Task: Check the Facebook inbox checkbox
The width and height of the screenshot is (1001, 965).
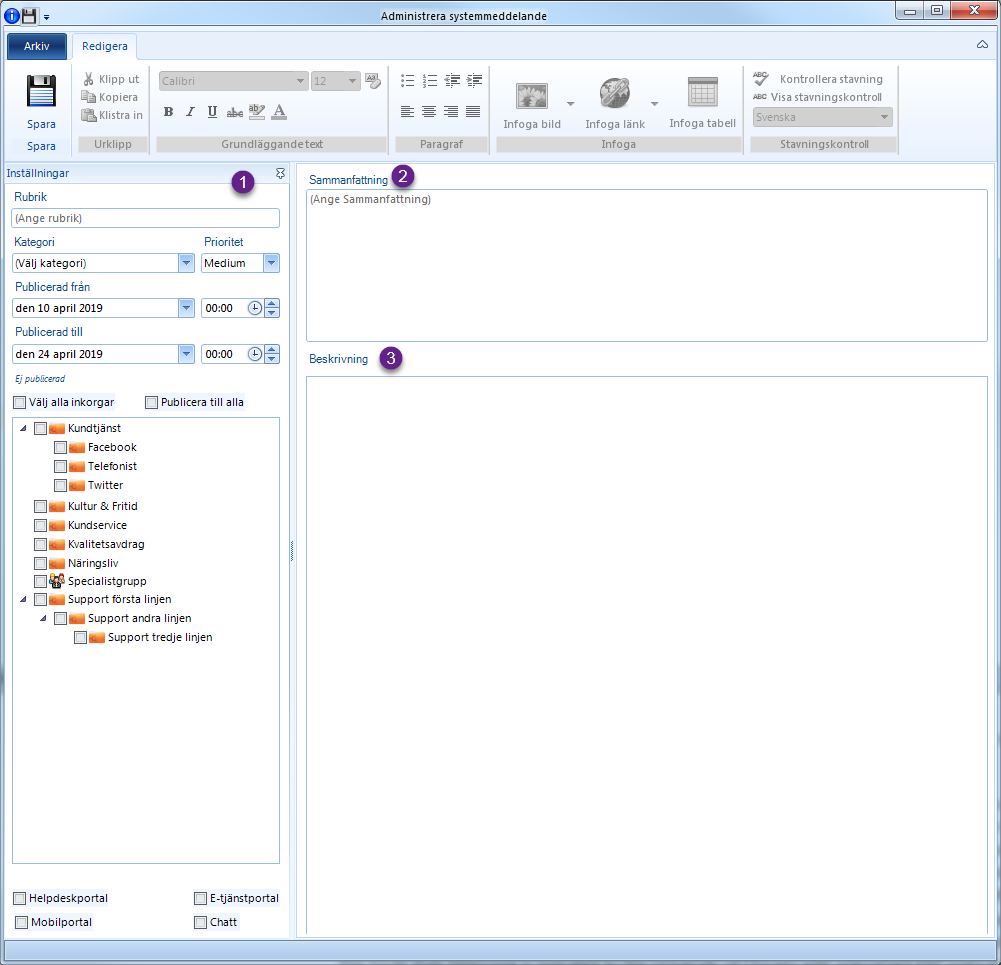Action: point(61,447)
